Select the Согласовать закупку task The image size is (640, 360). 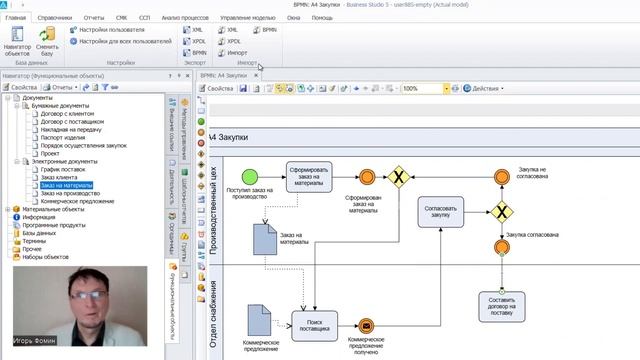(440, 212)
